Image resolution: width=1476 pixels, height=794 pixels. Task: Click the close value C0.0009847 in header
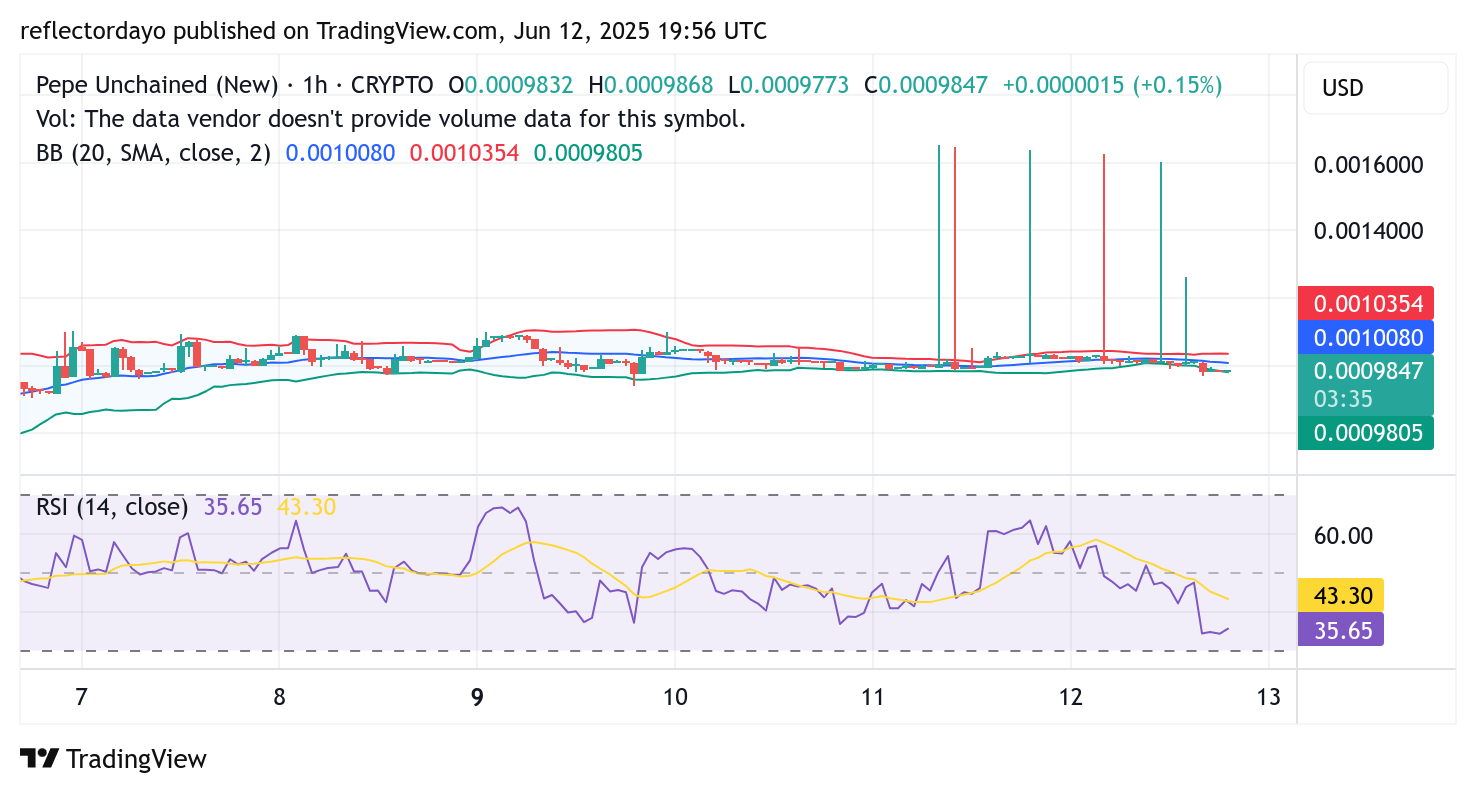coord(925,85)
